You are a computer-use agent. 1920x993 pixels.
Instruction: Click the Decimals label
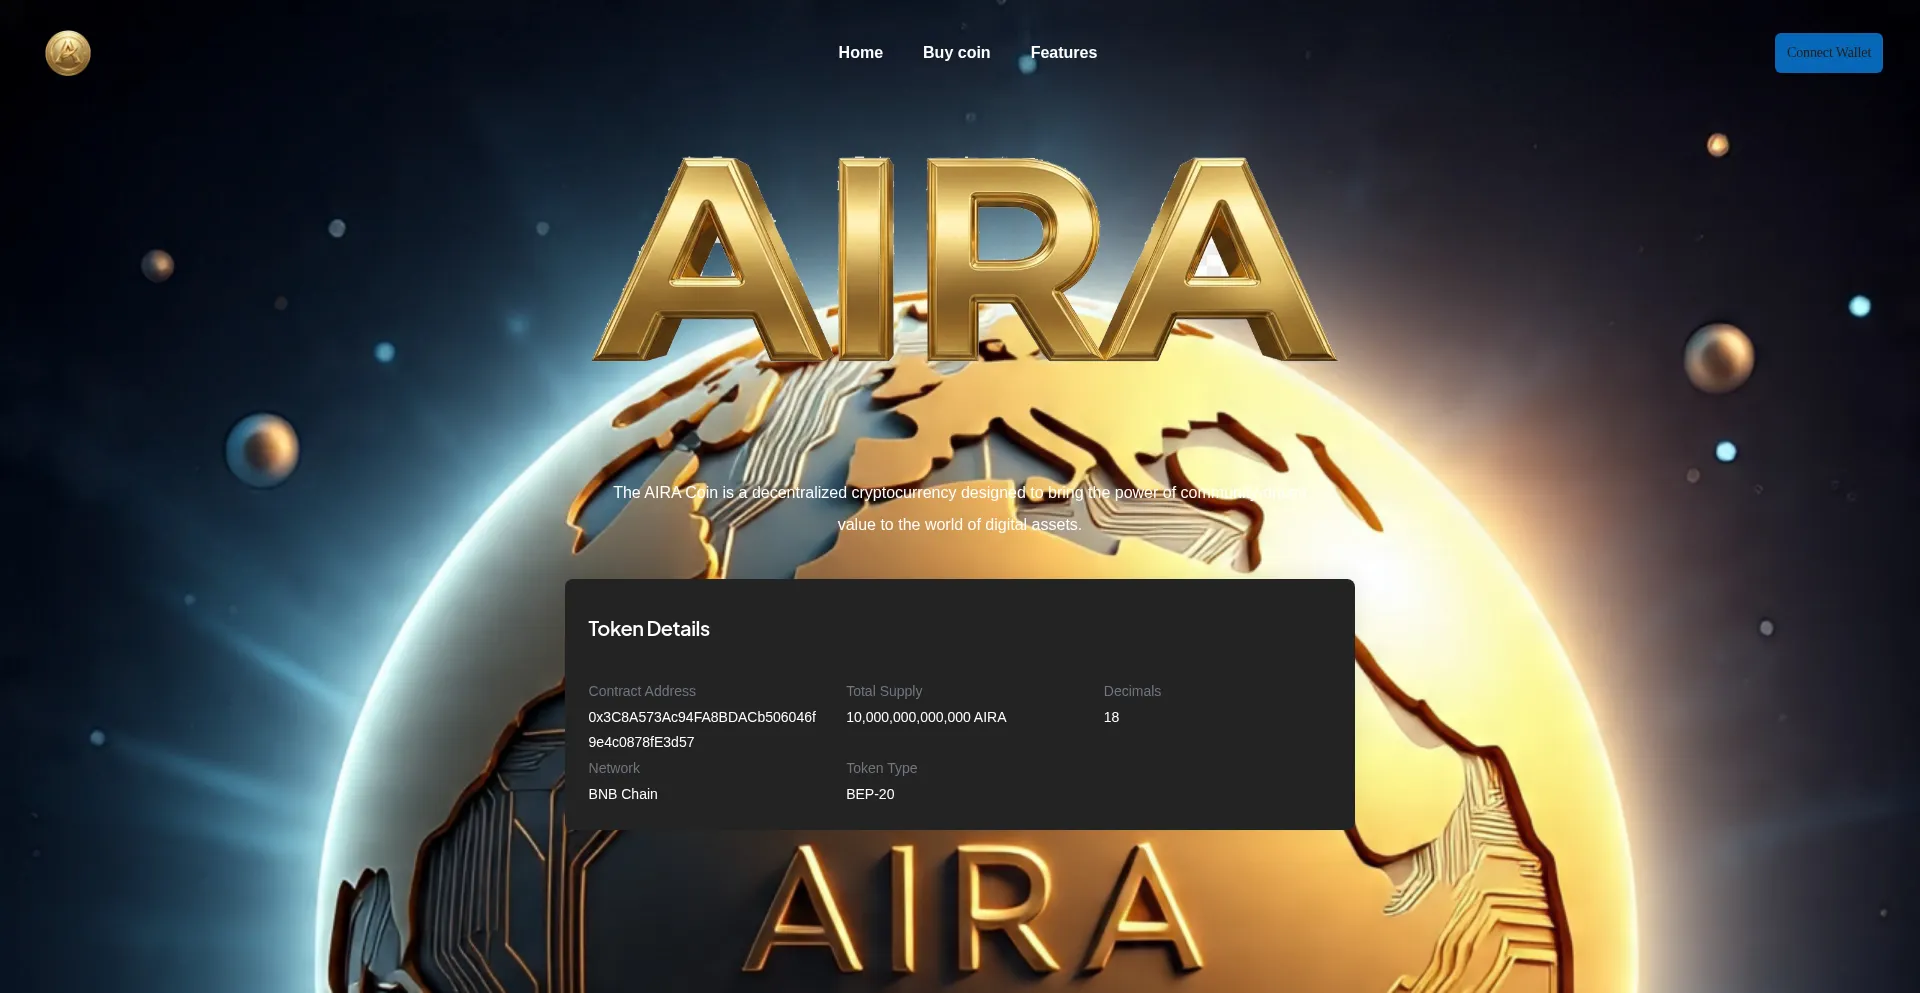tap(1132, 691)
